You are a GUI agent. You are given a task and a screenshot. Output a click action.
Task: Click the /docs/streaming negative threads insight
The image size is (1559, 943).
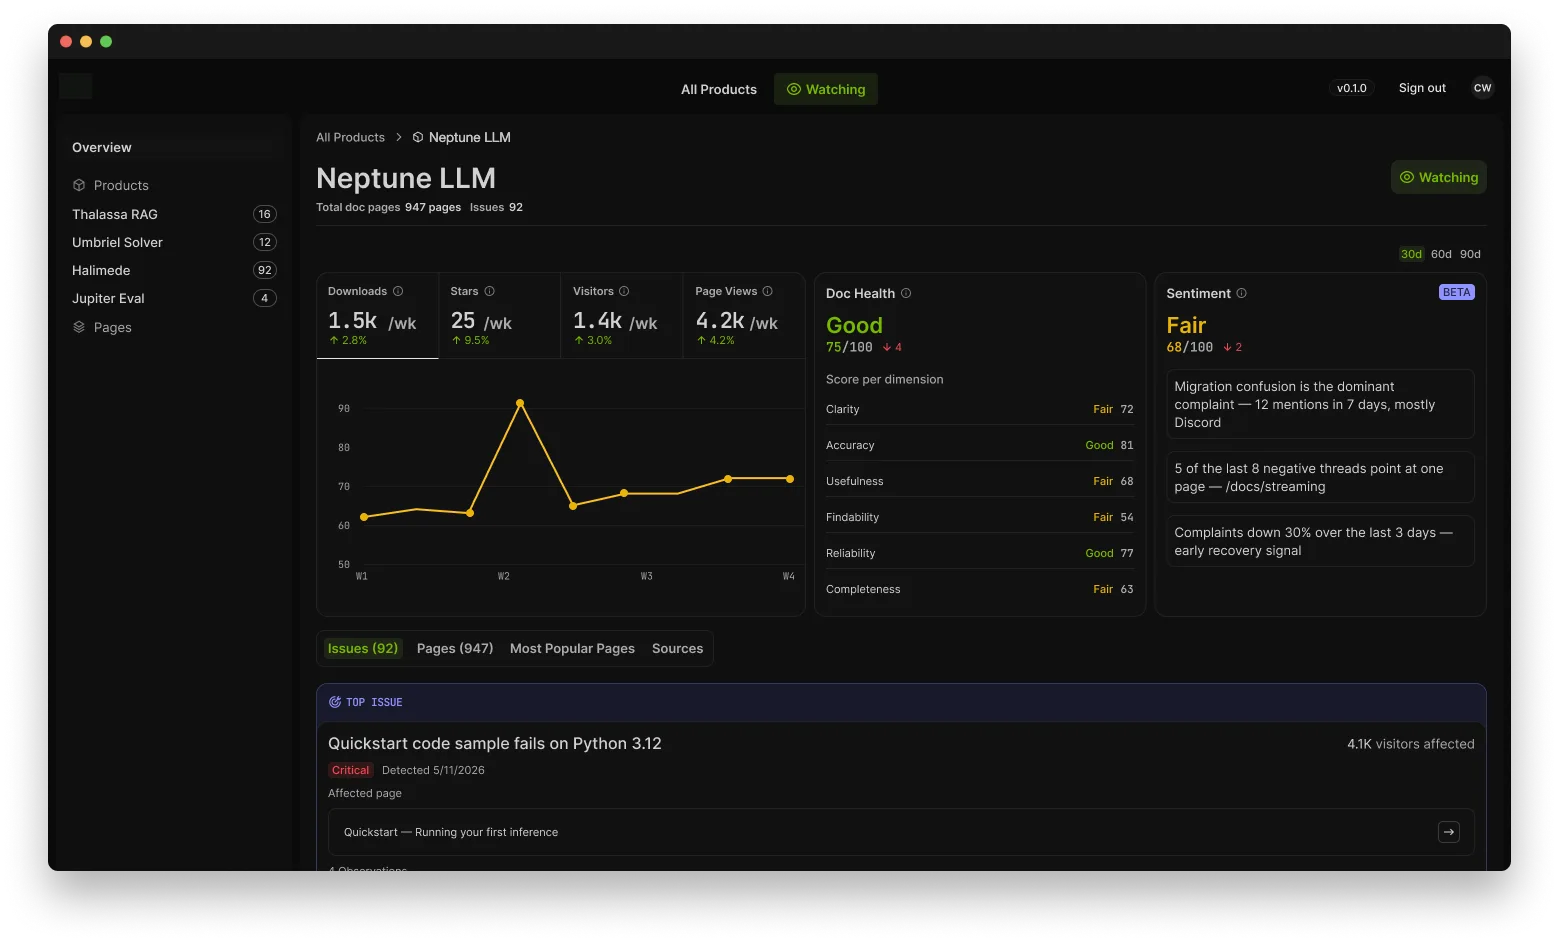(x=1320, y=477)
